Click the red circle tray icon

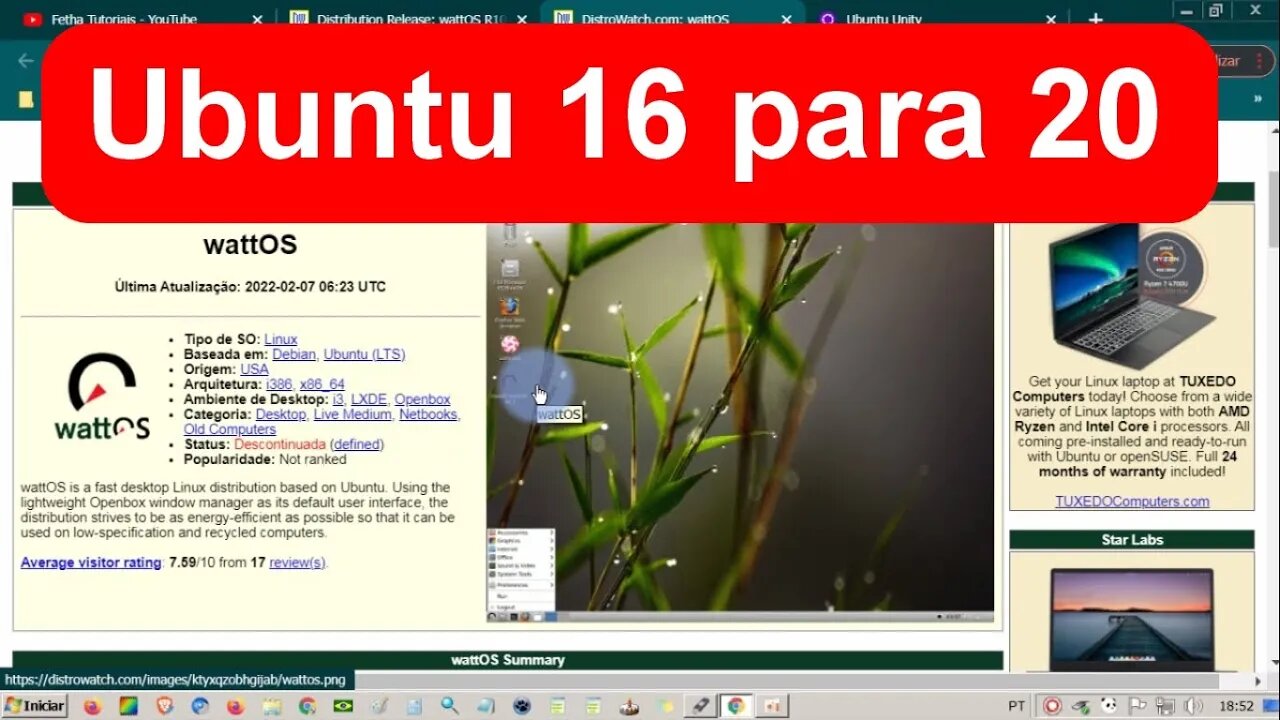click(x=1052, y=706)
